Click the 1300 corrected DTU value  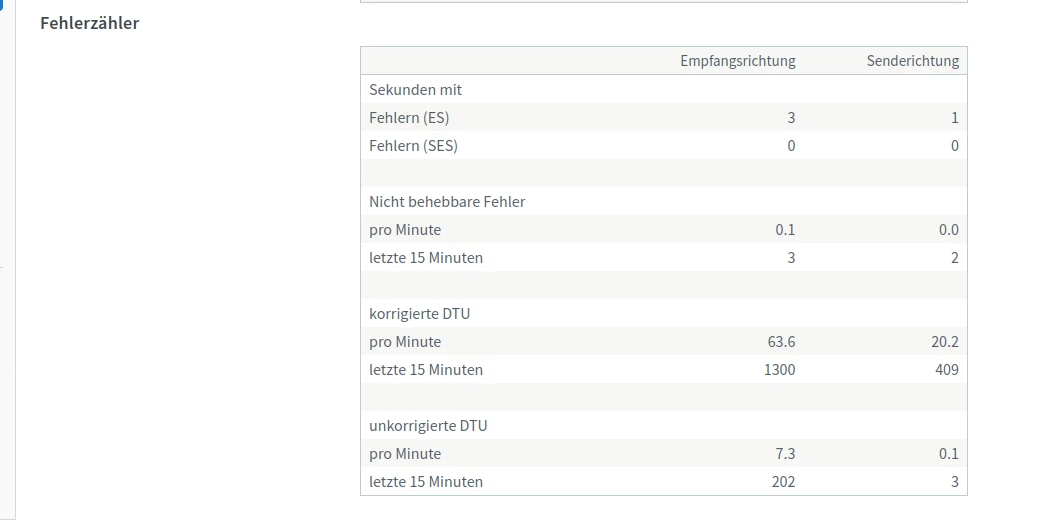[x=779, y=370]
